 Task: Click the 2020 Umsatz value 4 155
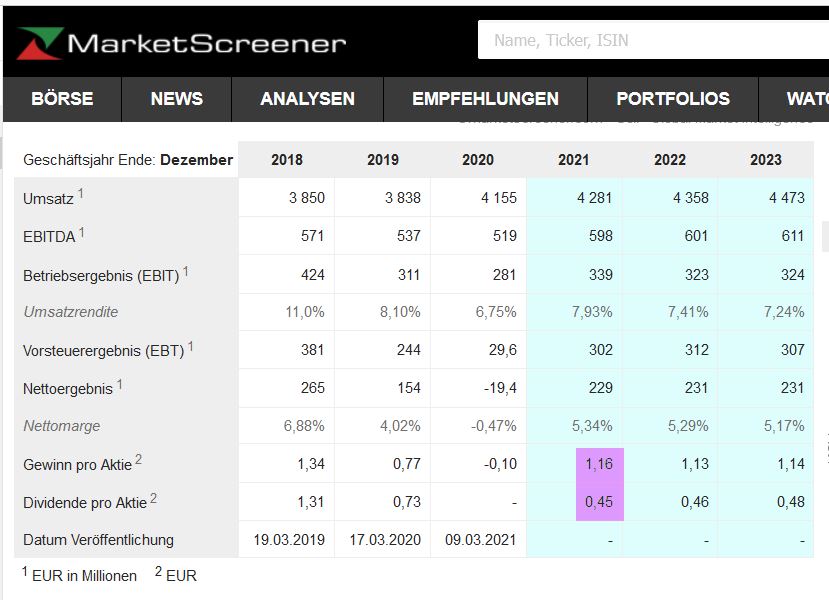(498, 198)
